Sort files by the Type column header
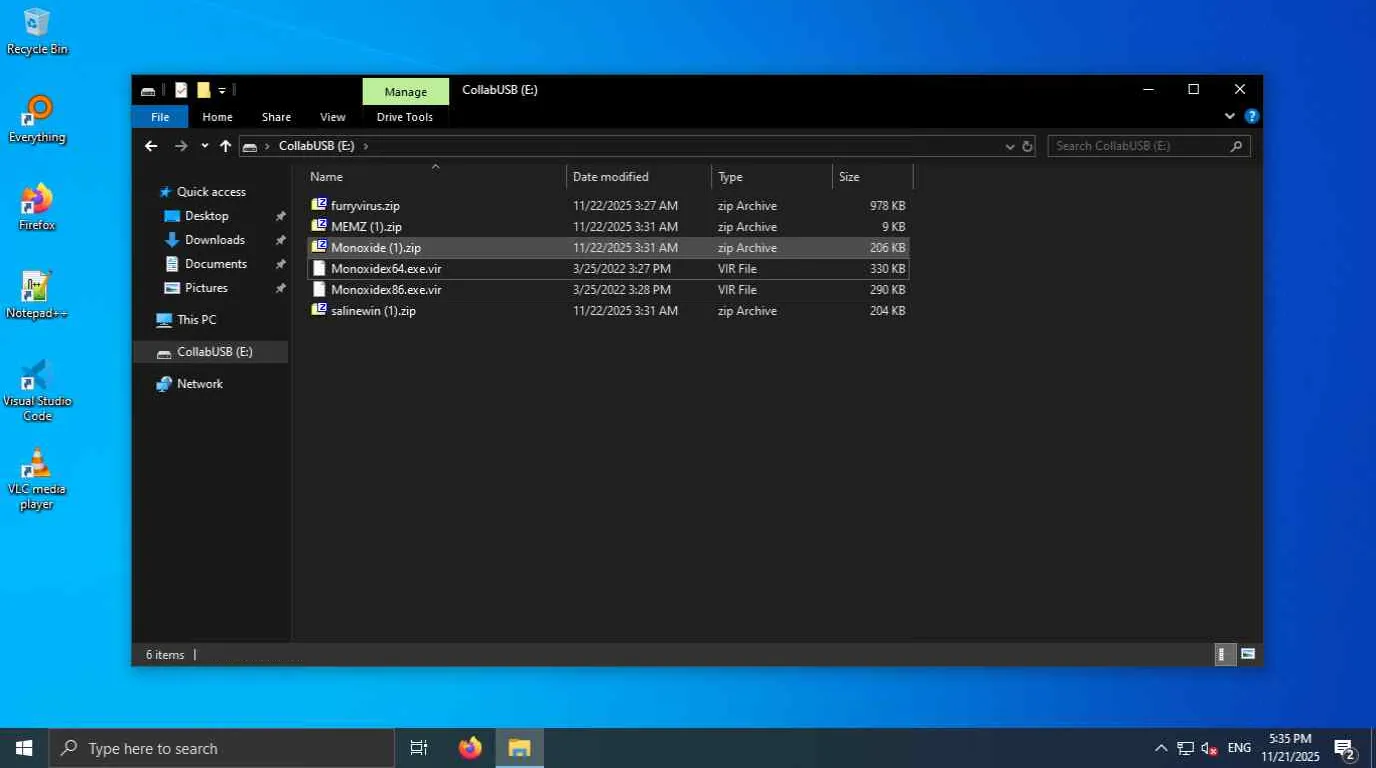The width and height of the screenshot is (1376, 768). [772, 177]
